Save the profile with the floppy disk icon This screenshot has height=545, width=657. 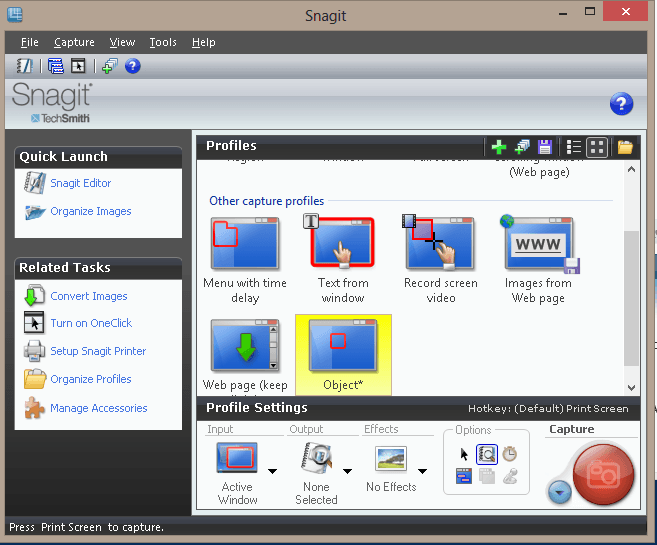tap(545, 147)
